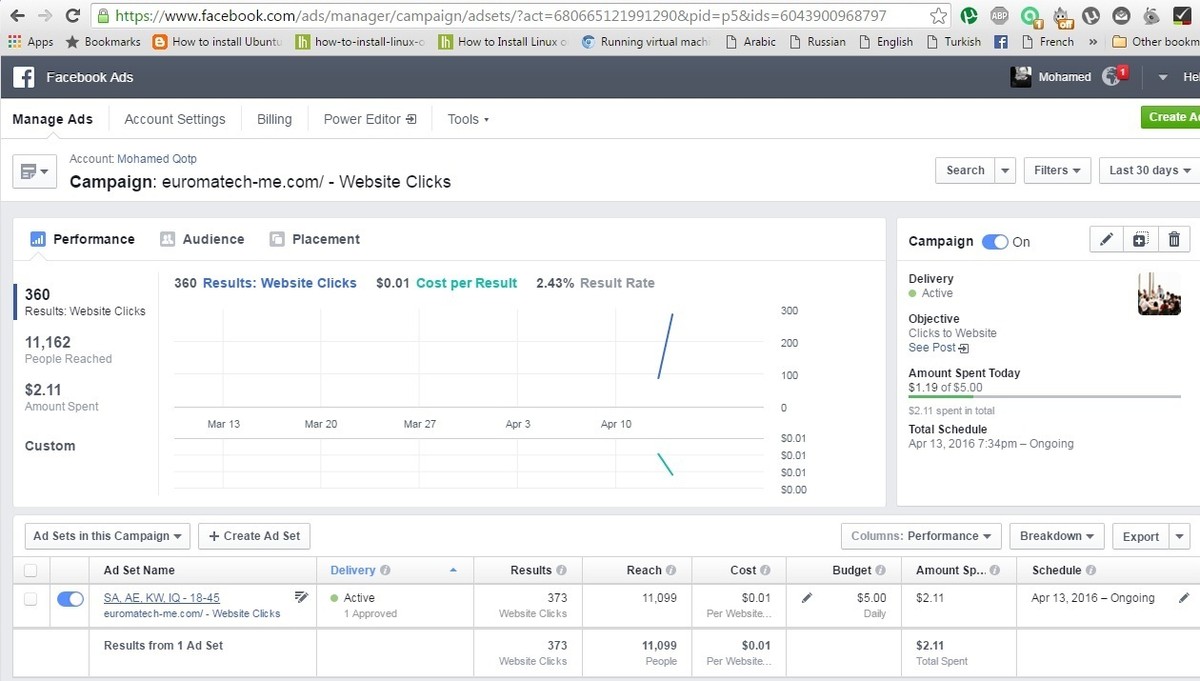Open the Breakdown dropdown
1200x681 pixels.
tap(1056, 536)
